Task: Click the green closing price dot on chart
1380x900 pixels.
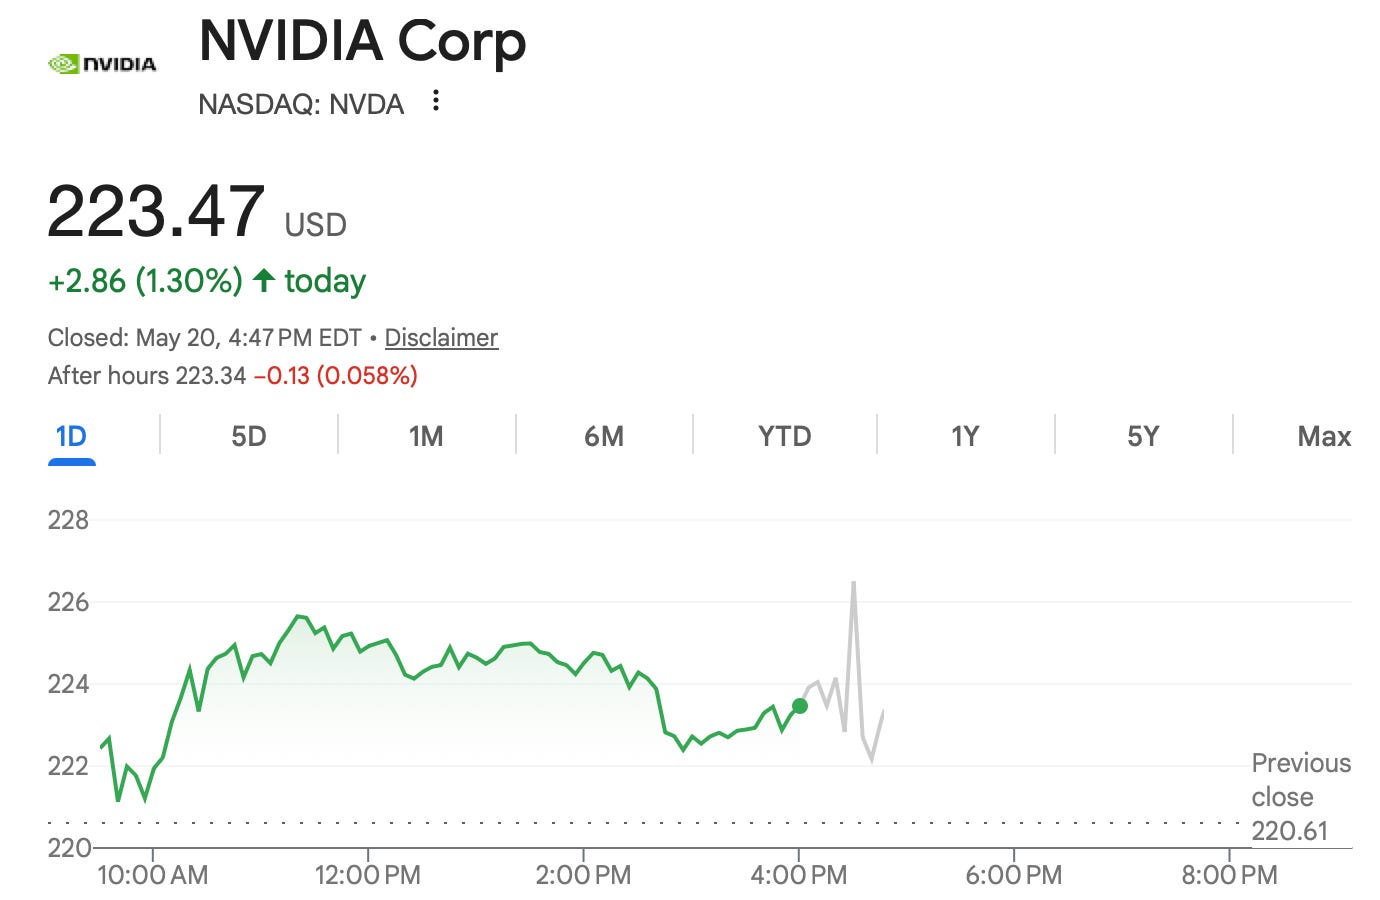Action: 799,706
